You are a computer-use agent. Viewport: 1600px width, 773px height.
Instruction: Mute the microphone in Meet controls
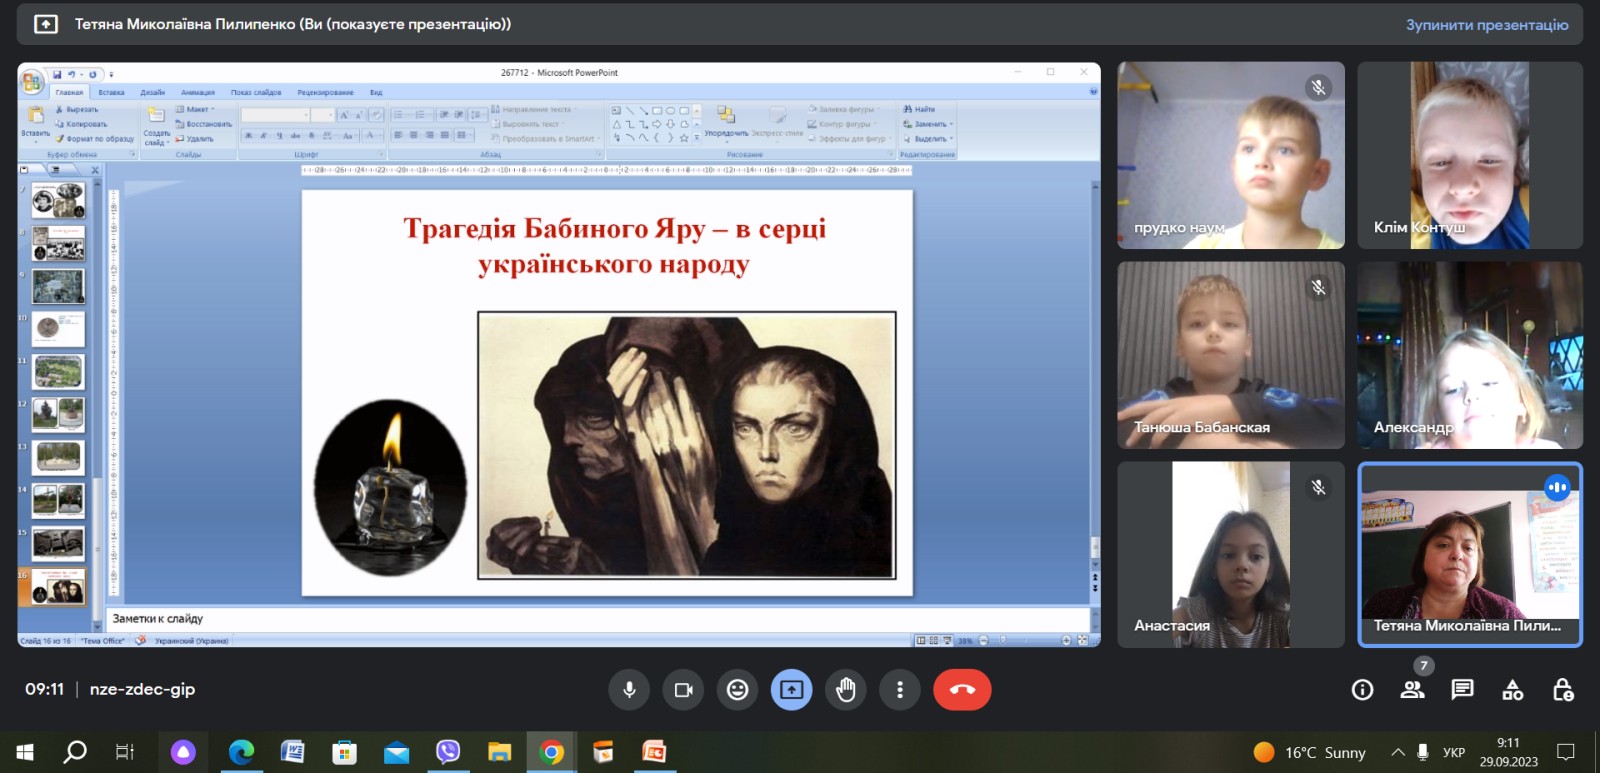pyautogui.click(x=629, y=689)
